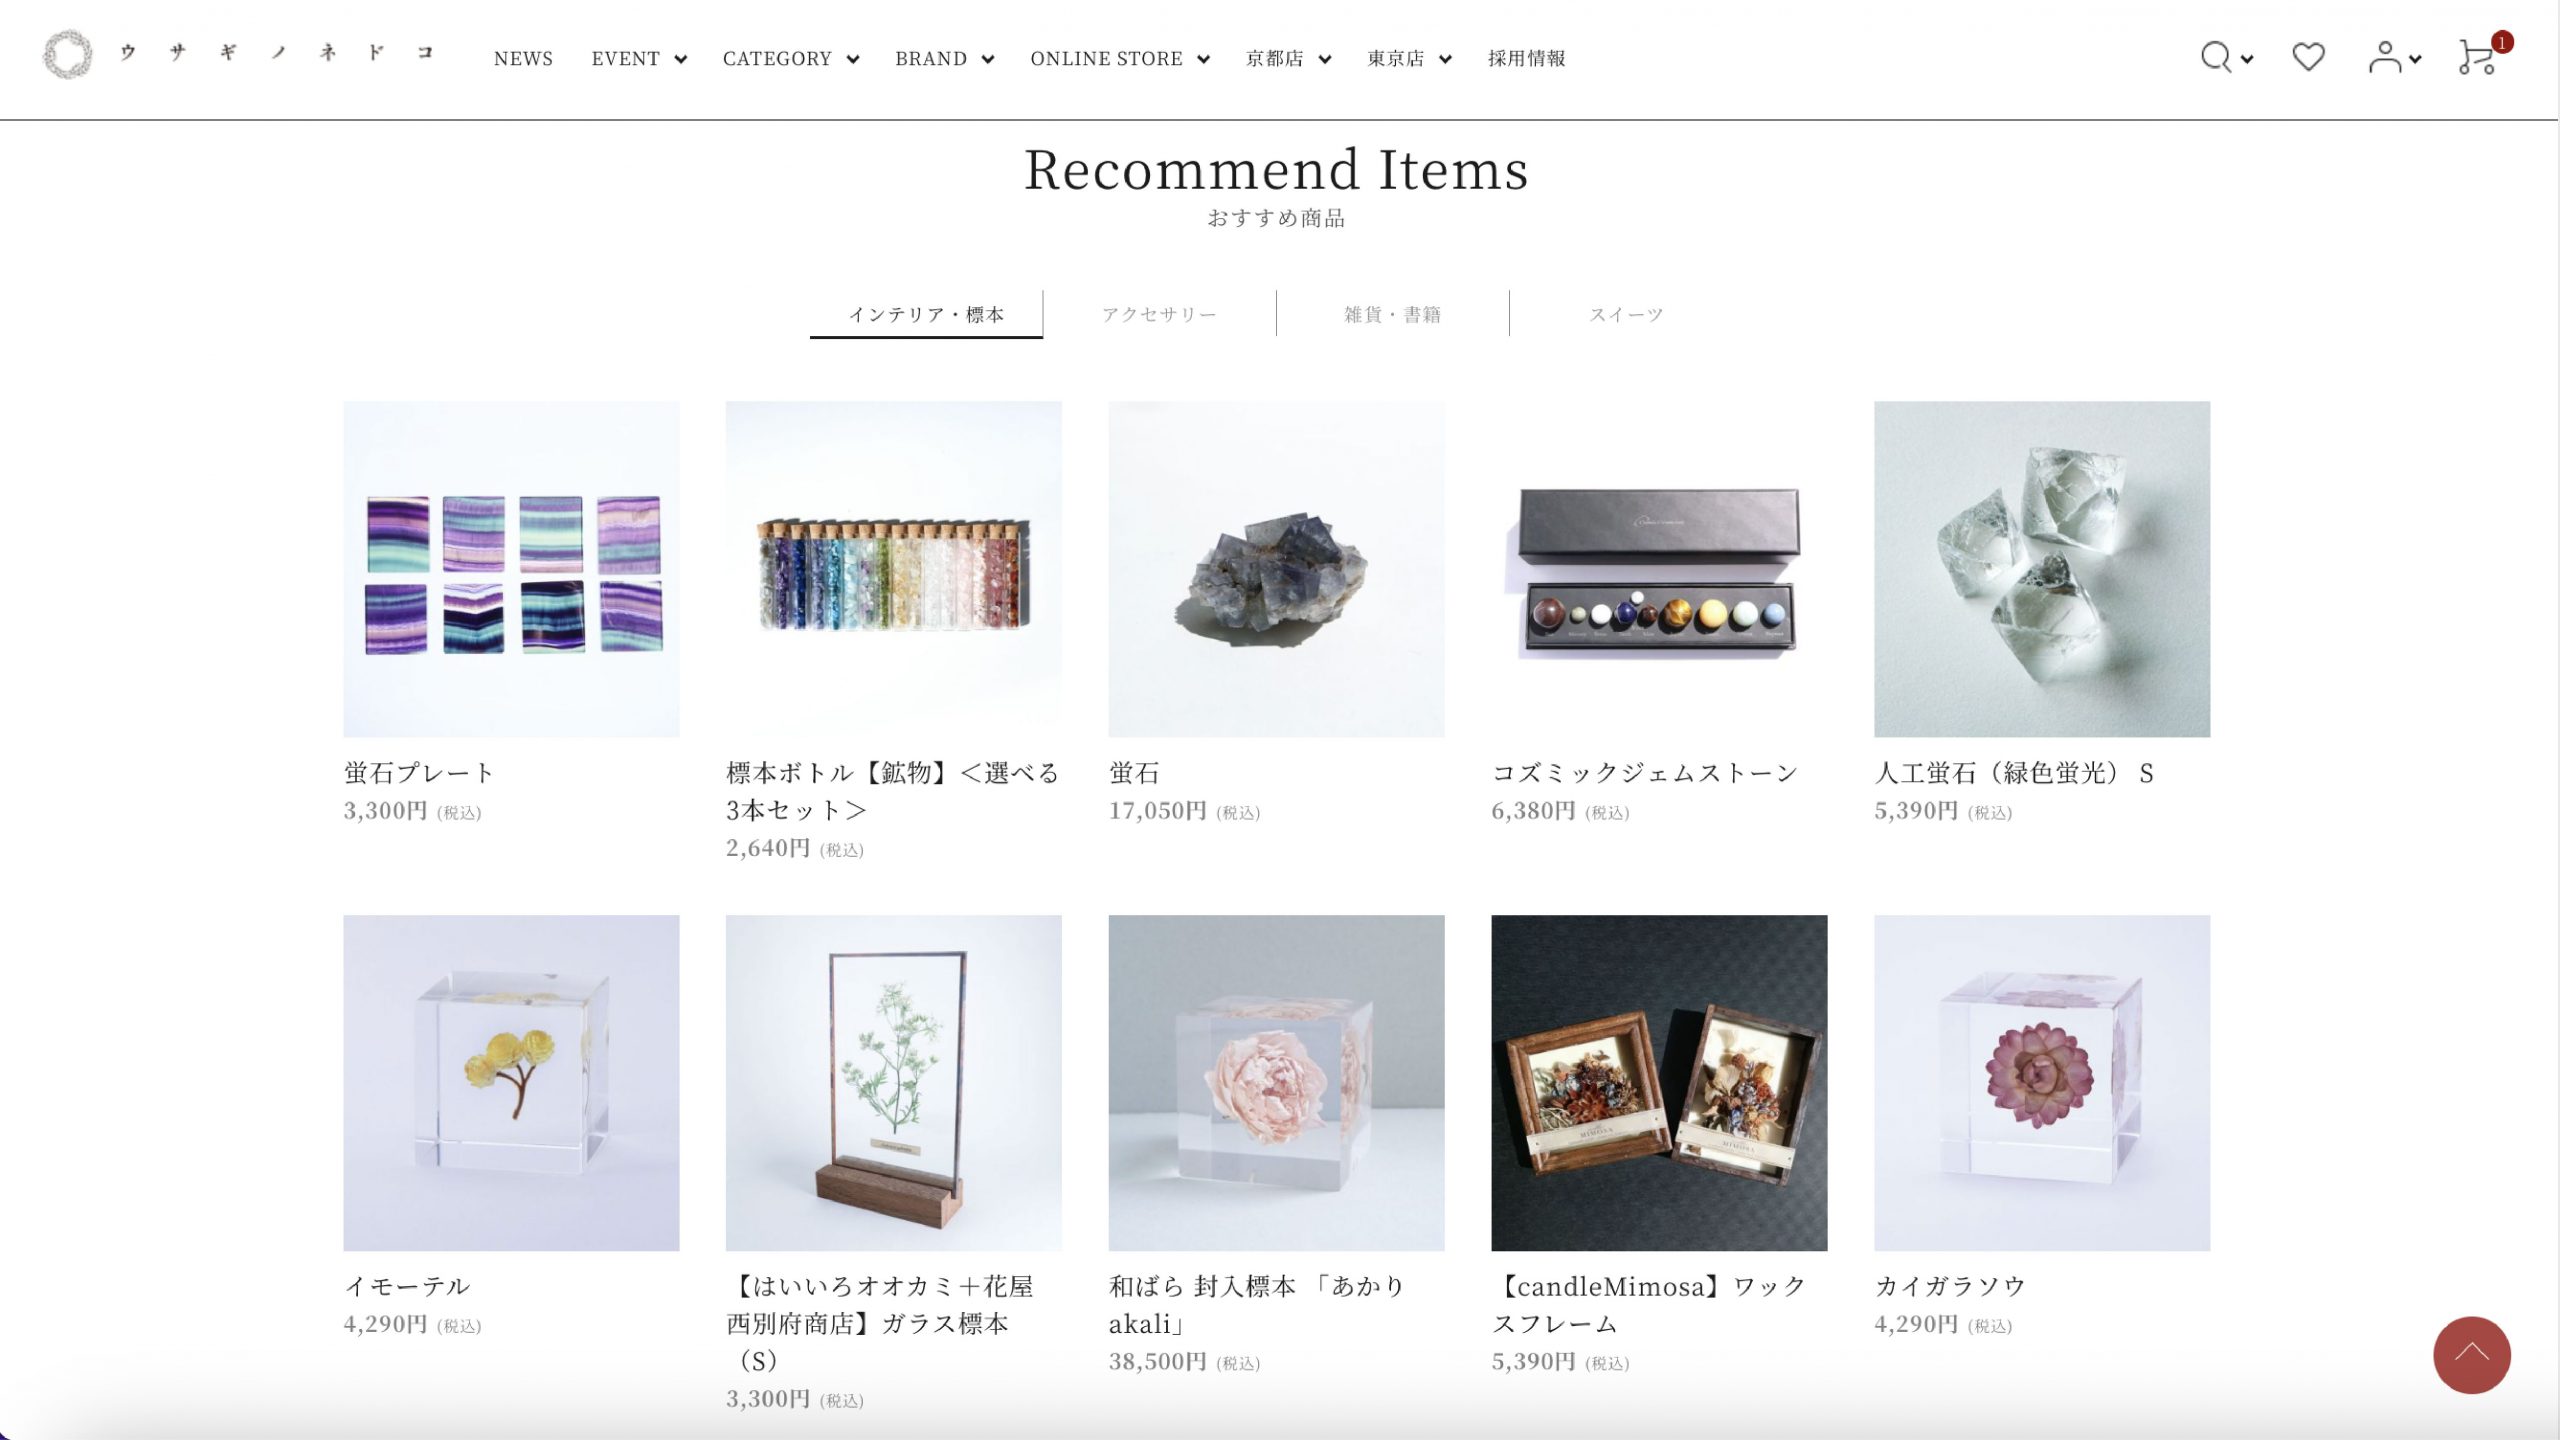Expand the BRAND dropdown menu
Screen dimensions: 2560x1440
(944, 59)
